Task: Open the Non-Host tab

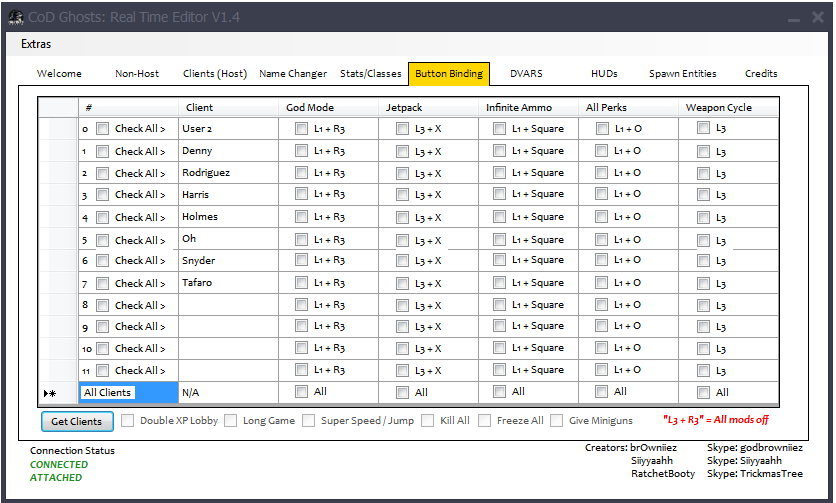Action: tap(137, 74)
